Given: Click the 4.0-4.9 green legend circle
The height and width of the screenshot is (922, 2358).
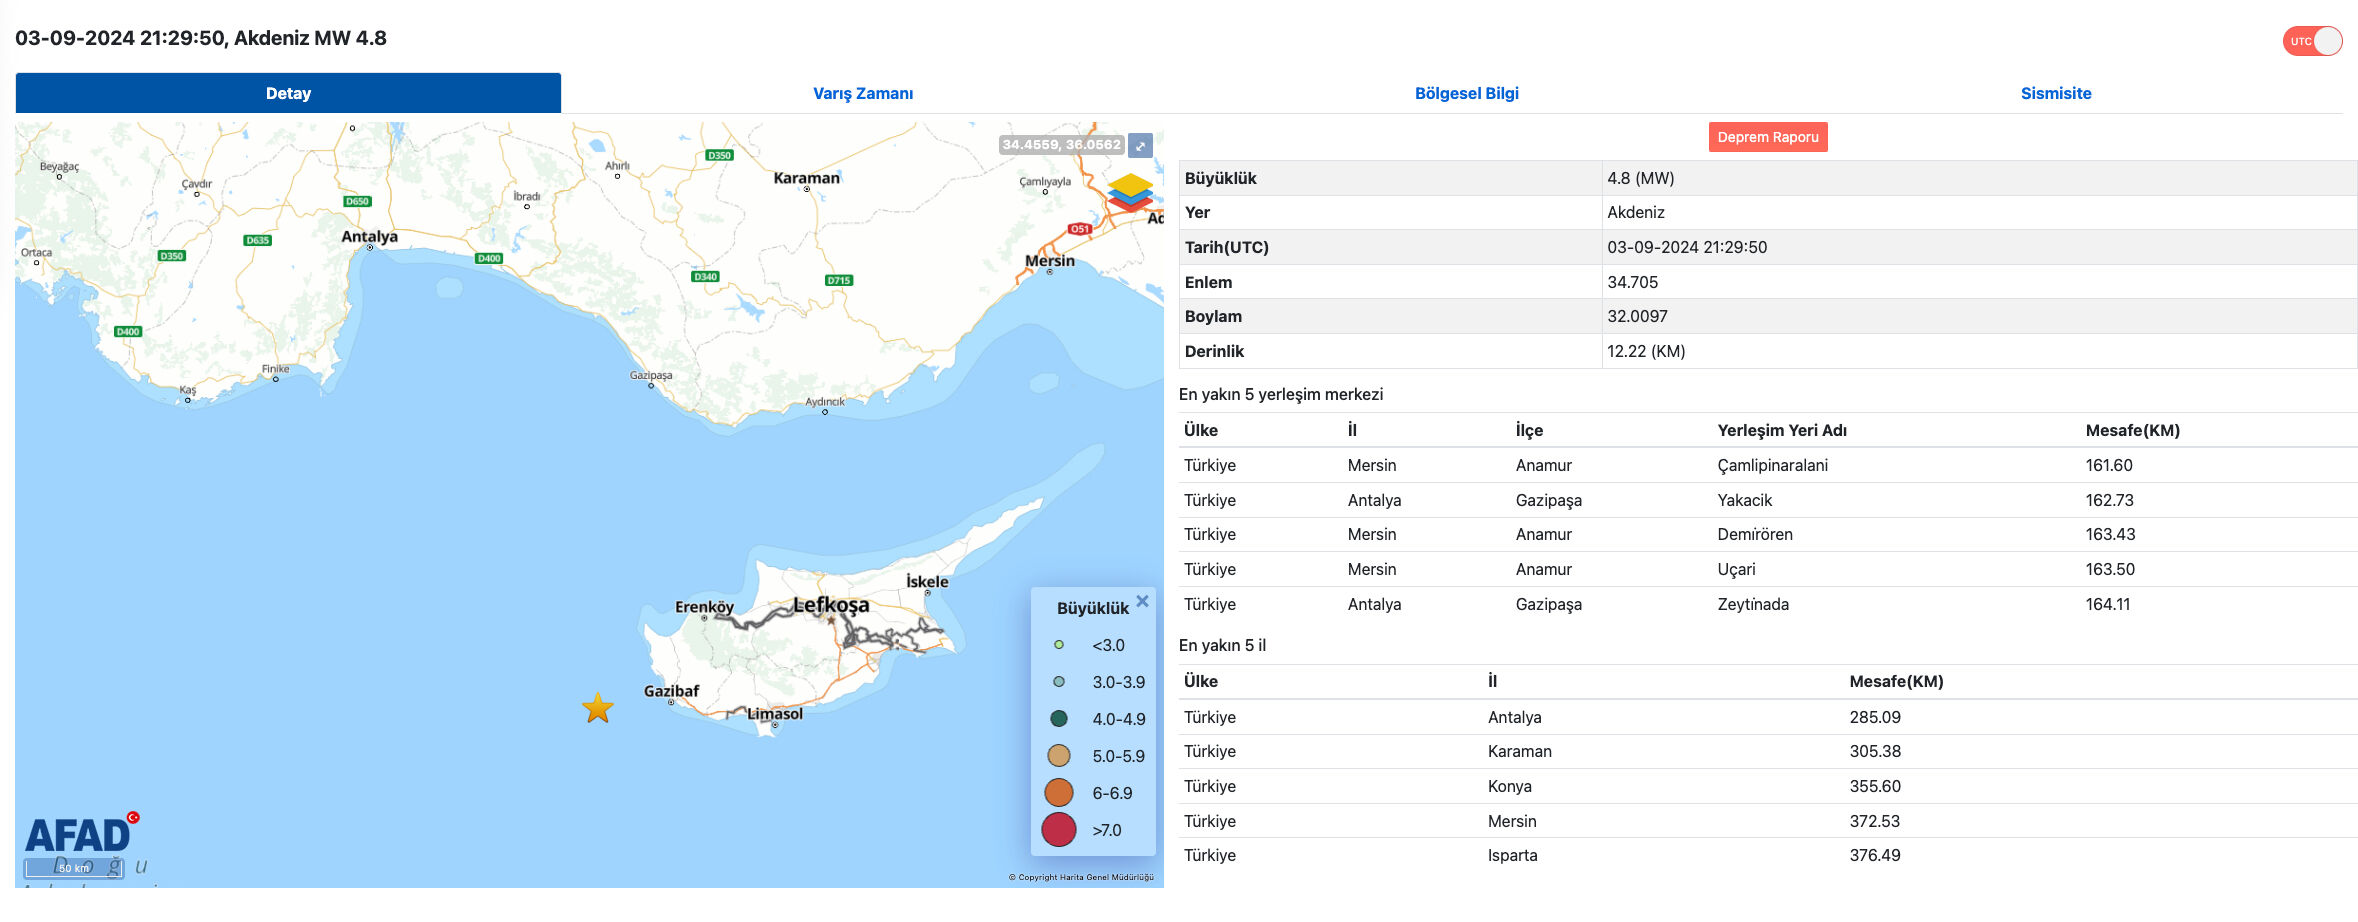Looking at the screenshot, I should 1058,719.
